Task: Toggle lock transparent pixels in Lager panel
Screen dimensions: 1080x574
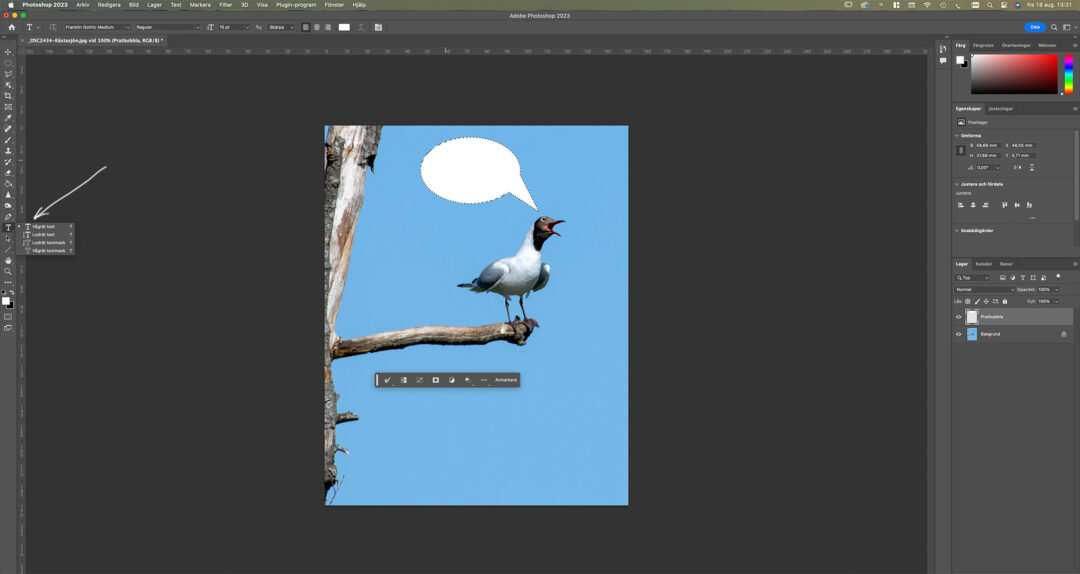Action: coord(968,301)
